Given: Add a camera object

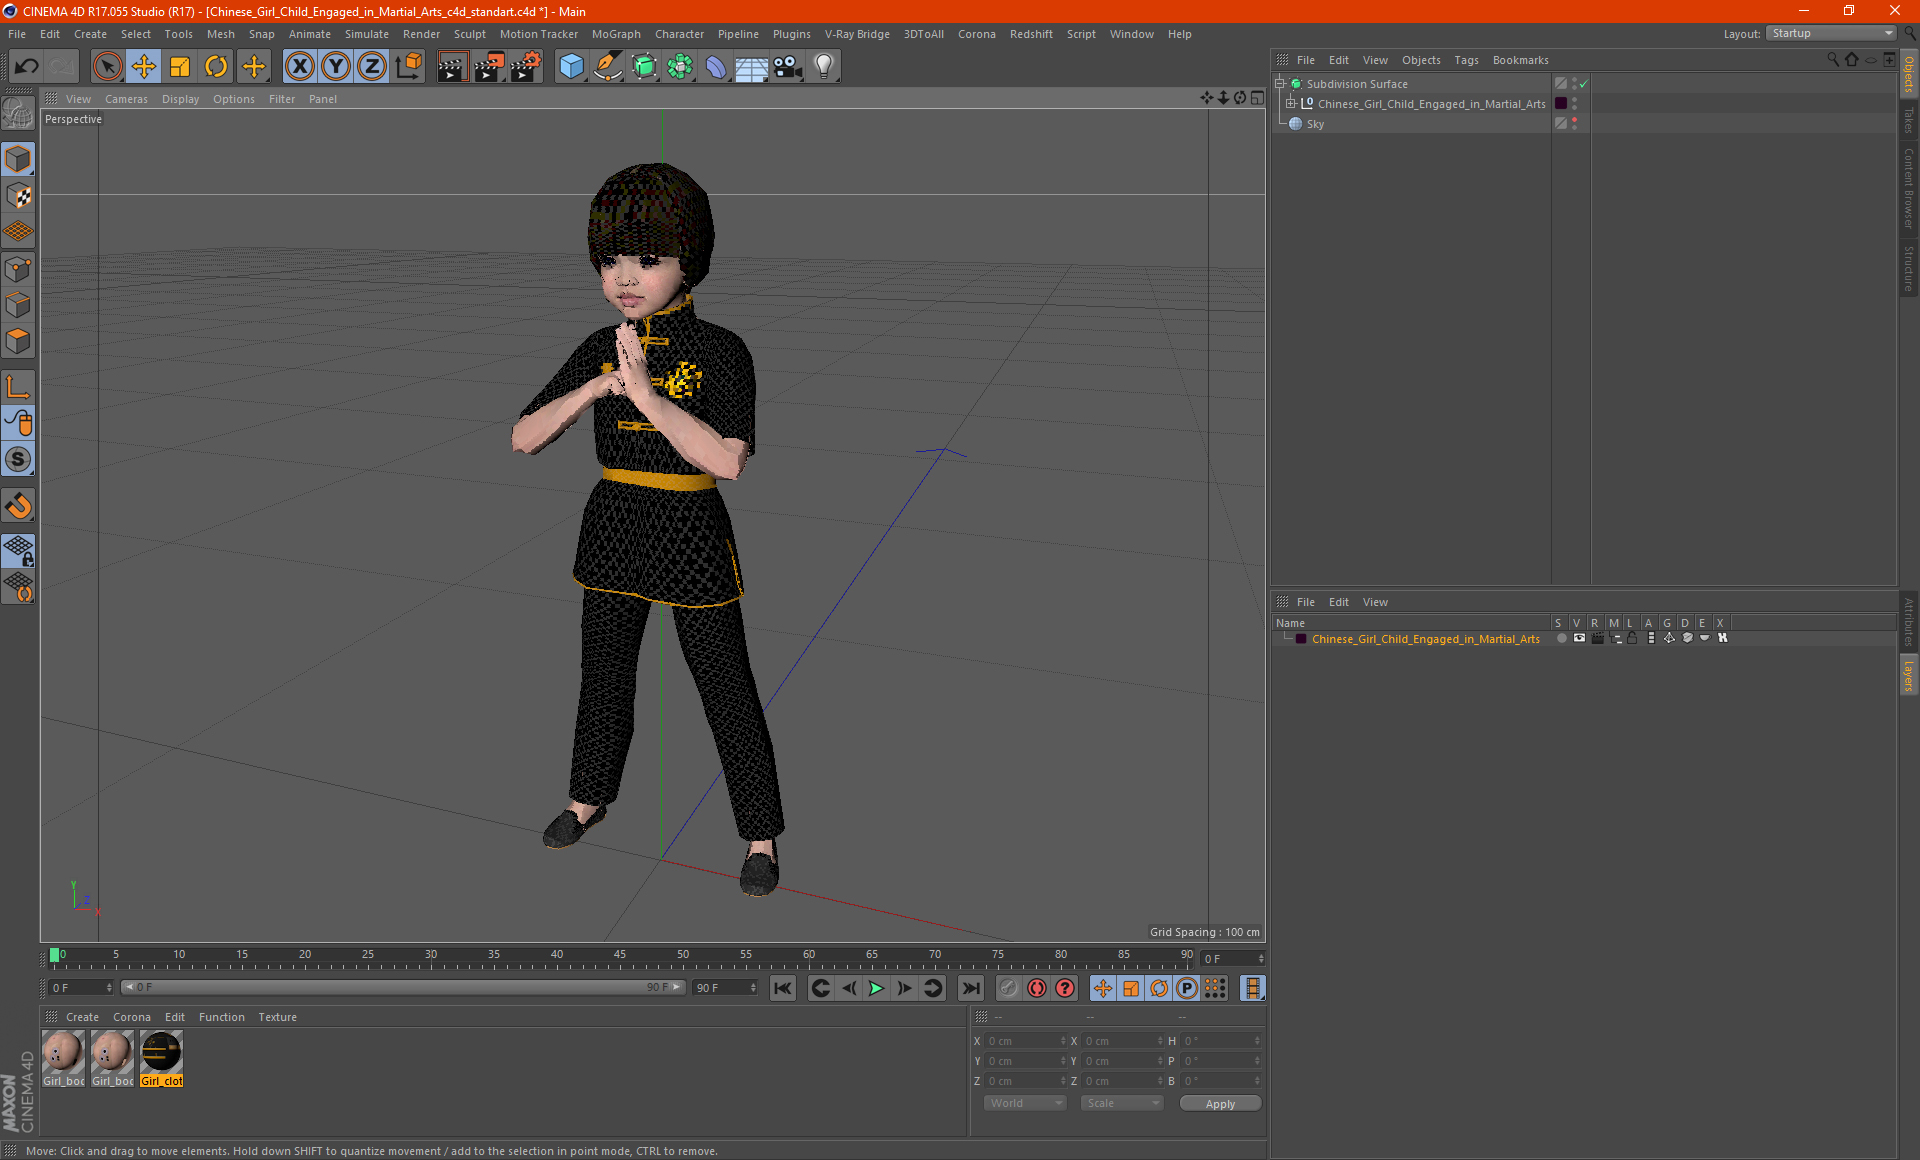Looking at the screenshot, I should click(788, 67).
